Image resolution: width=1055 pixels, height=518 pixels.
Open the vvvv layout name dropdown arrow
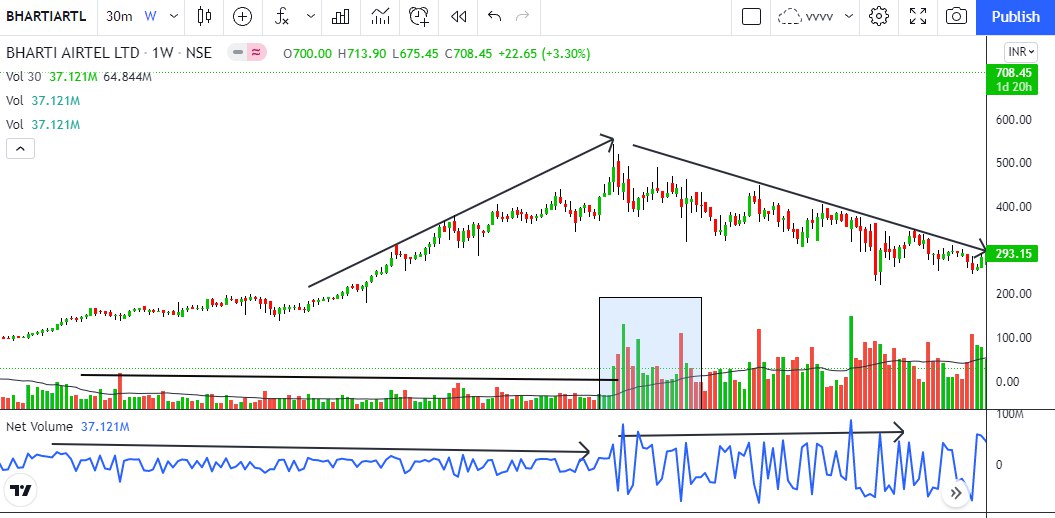click(848, 16)
